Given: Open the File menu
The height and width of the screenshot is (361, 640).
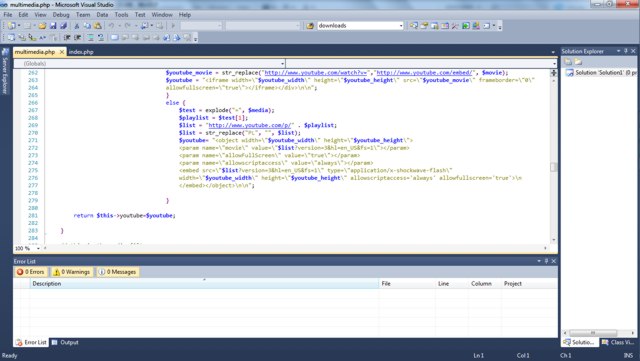Looking at the screenshot, I should coord(8,15).
